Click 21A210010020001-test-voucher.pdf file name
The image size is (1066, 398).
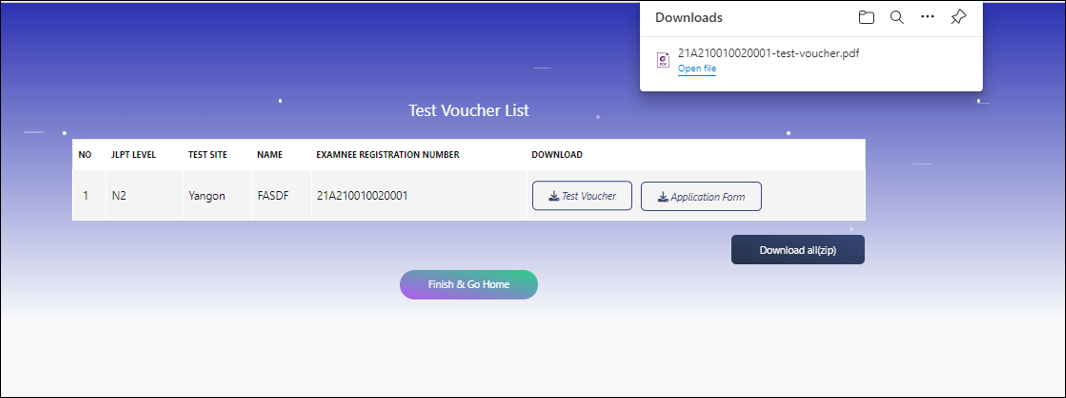[x=769, y=54]
